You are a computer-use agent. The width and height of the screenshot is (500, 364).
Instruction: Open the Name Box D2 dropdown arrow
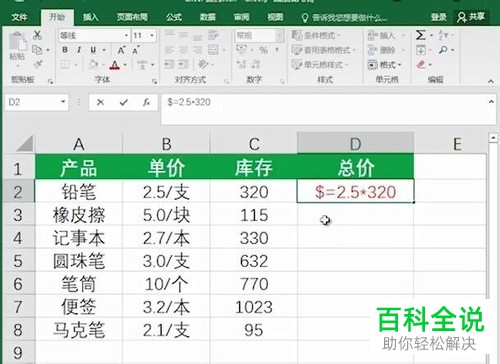[x=63, y=102]
